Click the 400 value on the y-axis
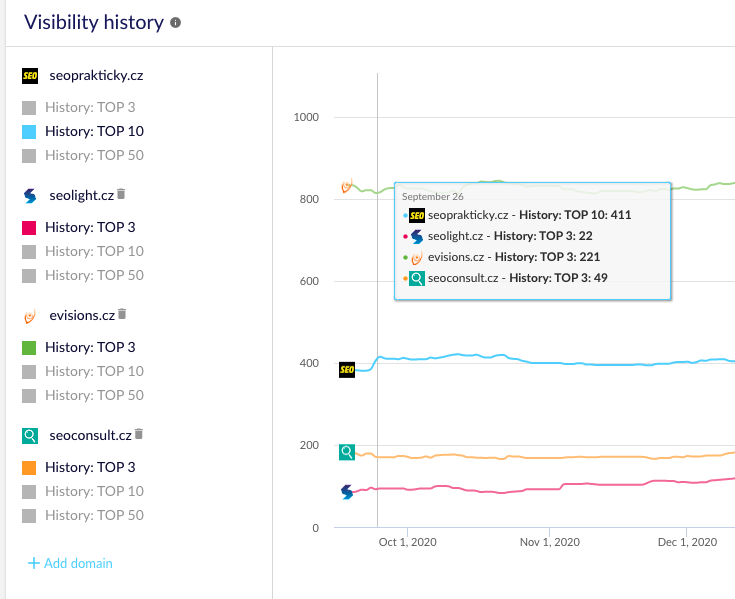Image resolution: width=735 pixels, height=599 pixels. click(309, 363)
